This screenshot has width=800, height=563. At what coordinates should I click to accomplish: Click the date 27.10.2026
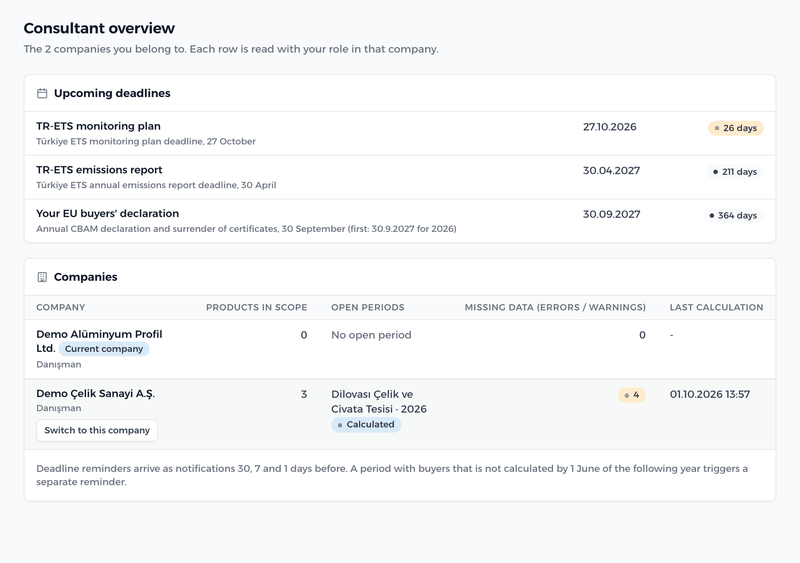tap(610, 127)
